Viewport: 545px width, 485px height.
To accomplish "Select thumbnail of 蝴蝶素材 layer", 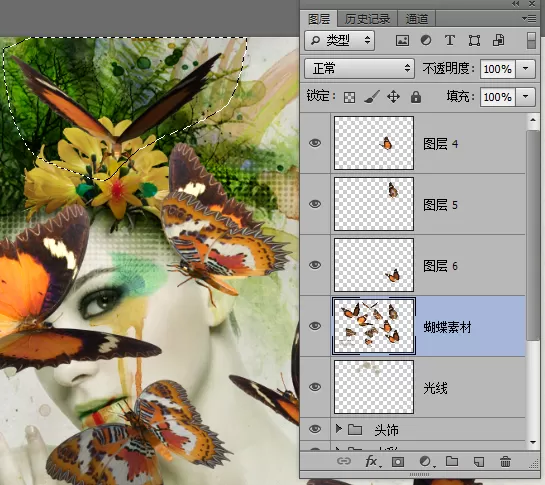I will 374,326.
